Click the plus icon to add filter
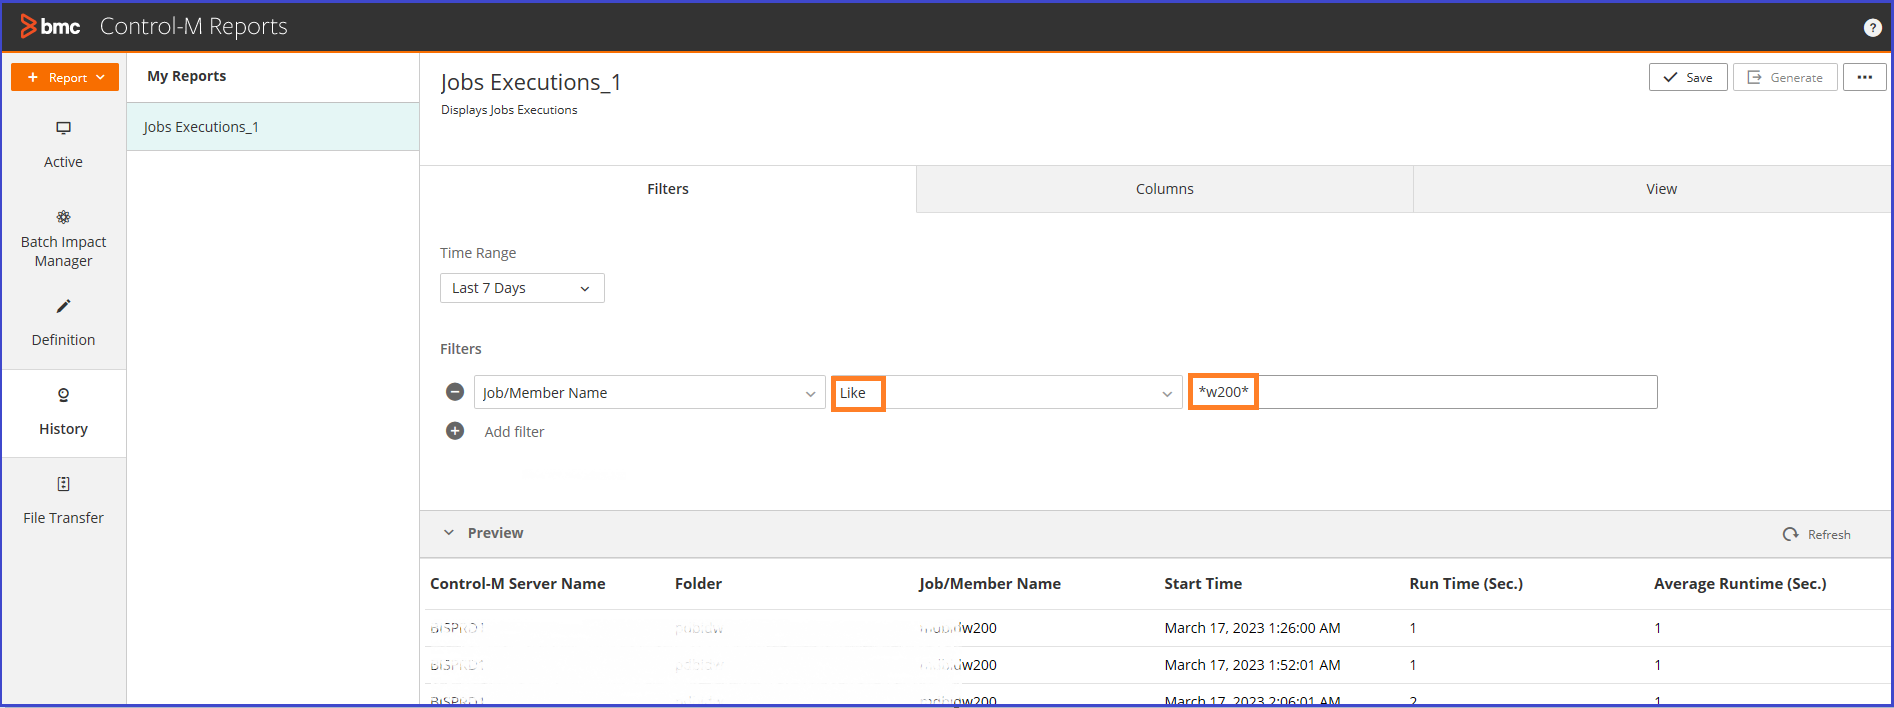 point(455,431)
